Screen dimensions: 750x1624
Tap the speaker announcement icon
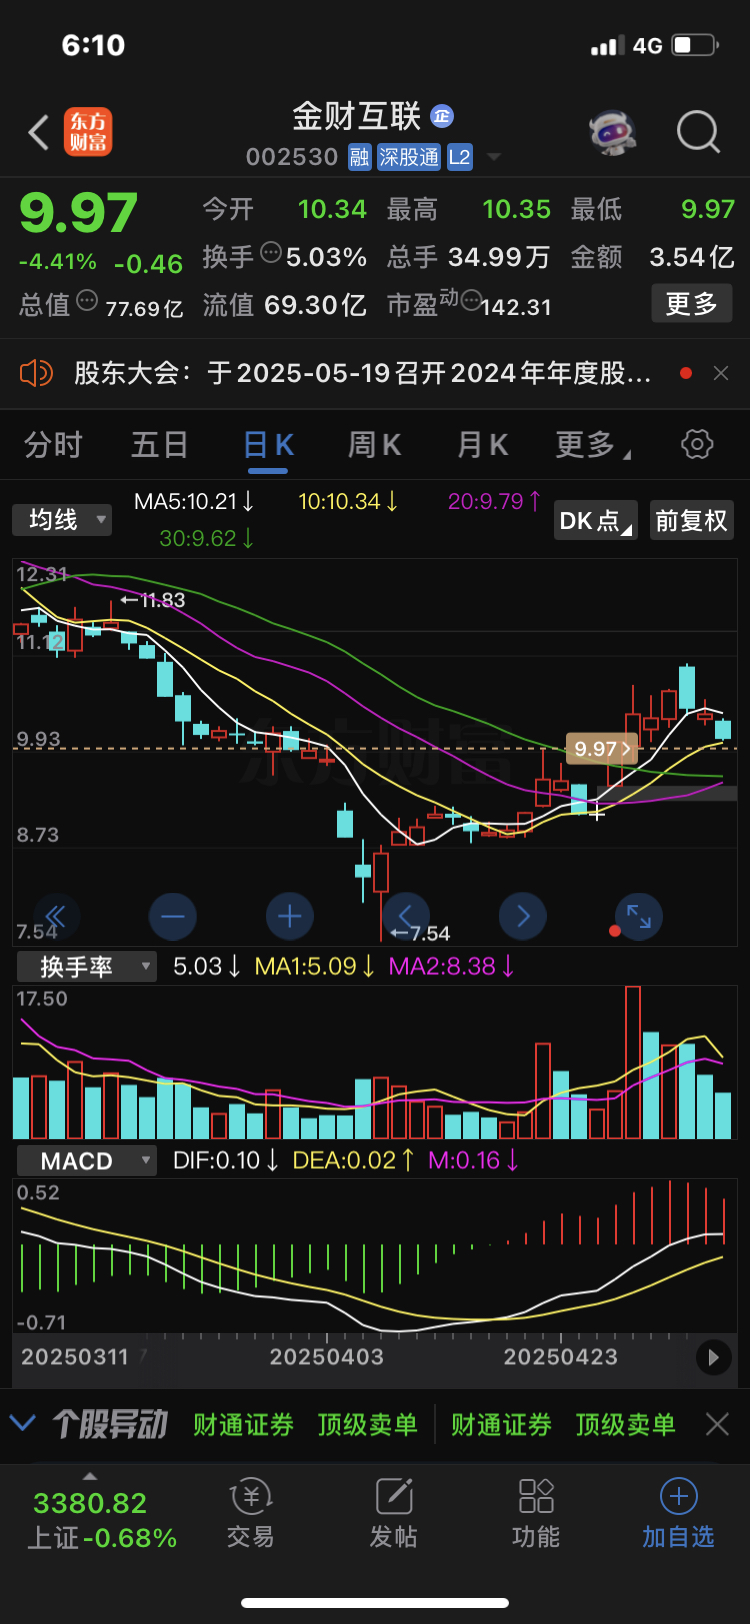(36, 373)
